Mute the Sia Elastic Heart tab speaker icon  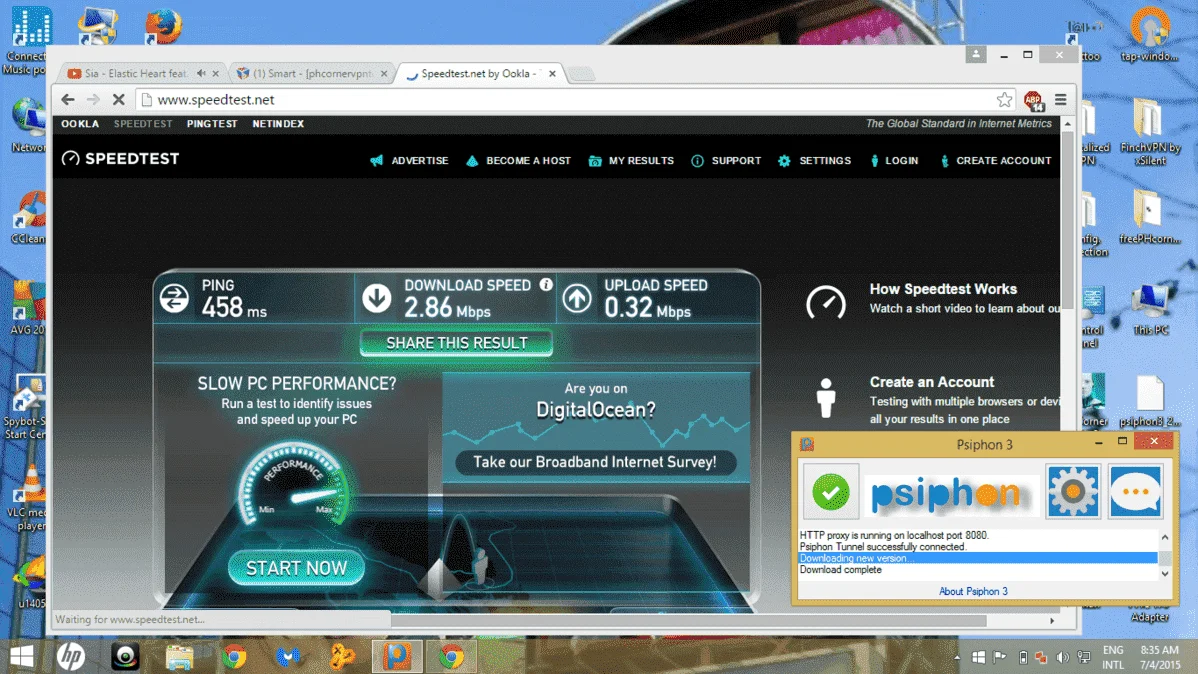click(x=201, y=73)
